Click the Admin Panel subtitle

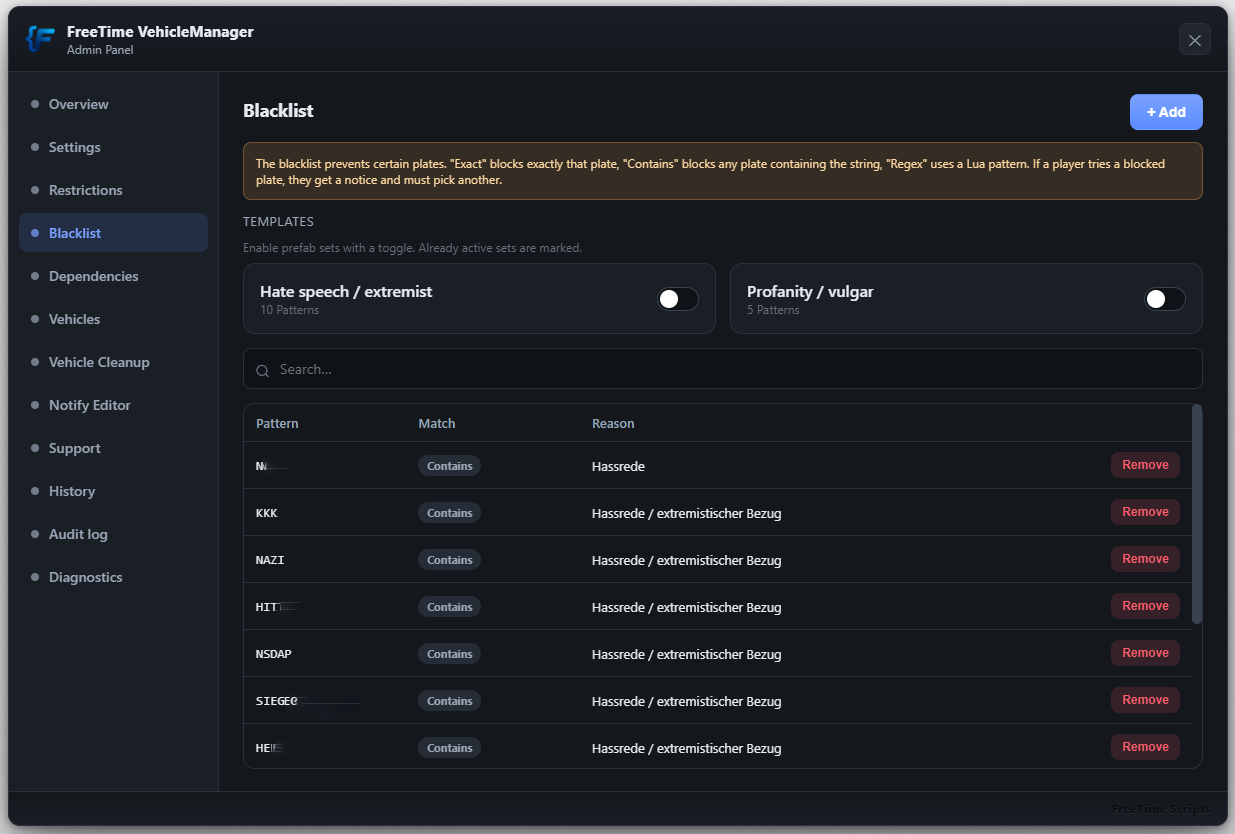[x=100, y=50]
